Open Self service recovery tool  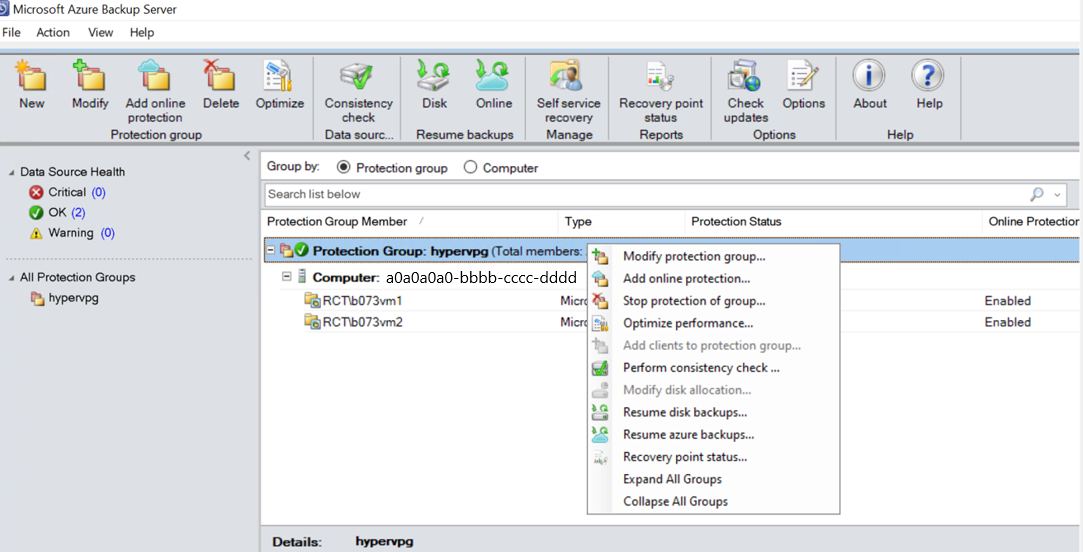568,75
